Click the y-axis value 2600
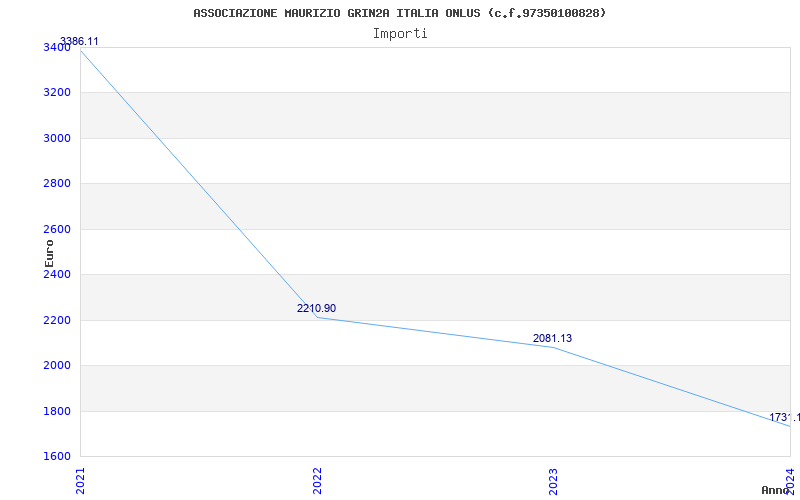Screen dimensions: 800x500 coord(58,229)
